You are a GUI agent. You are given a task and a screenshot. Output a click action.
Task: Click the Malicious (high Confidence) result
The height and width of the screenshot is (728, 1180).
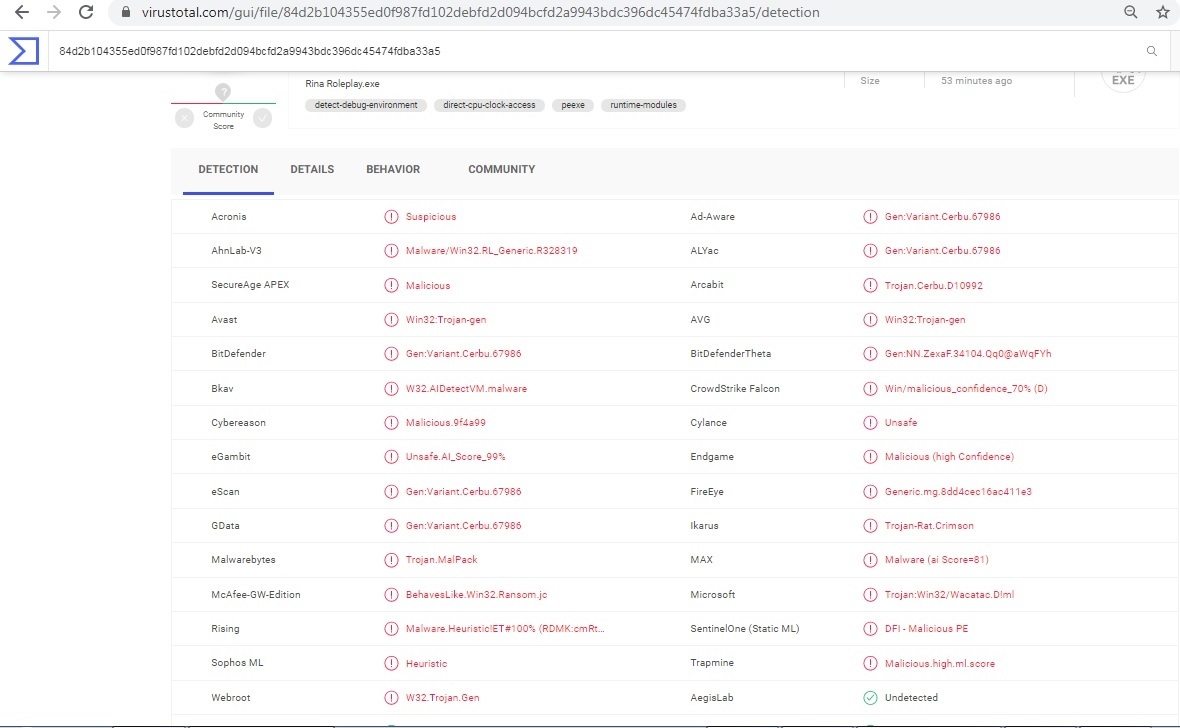pyautogui.click(x=949, y=457)
